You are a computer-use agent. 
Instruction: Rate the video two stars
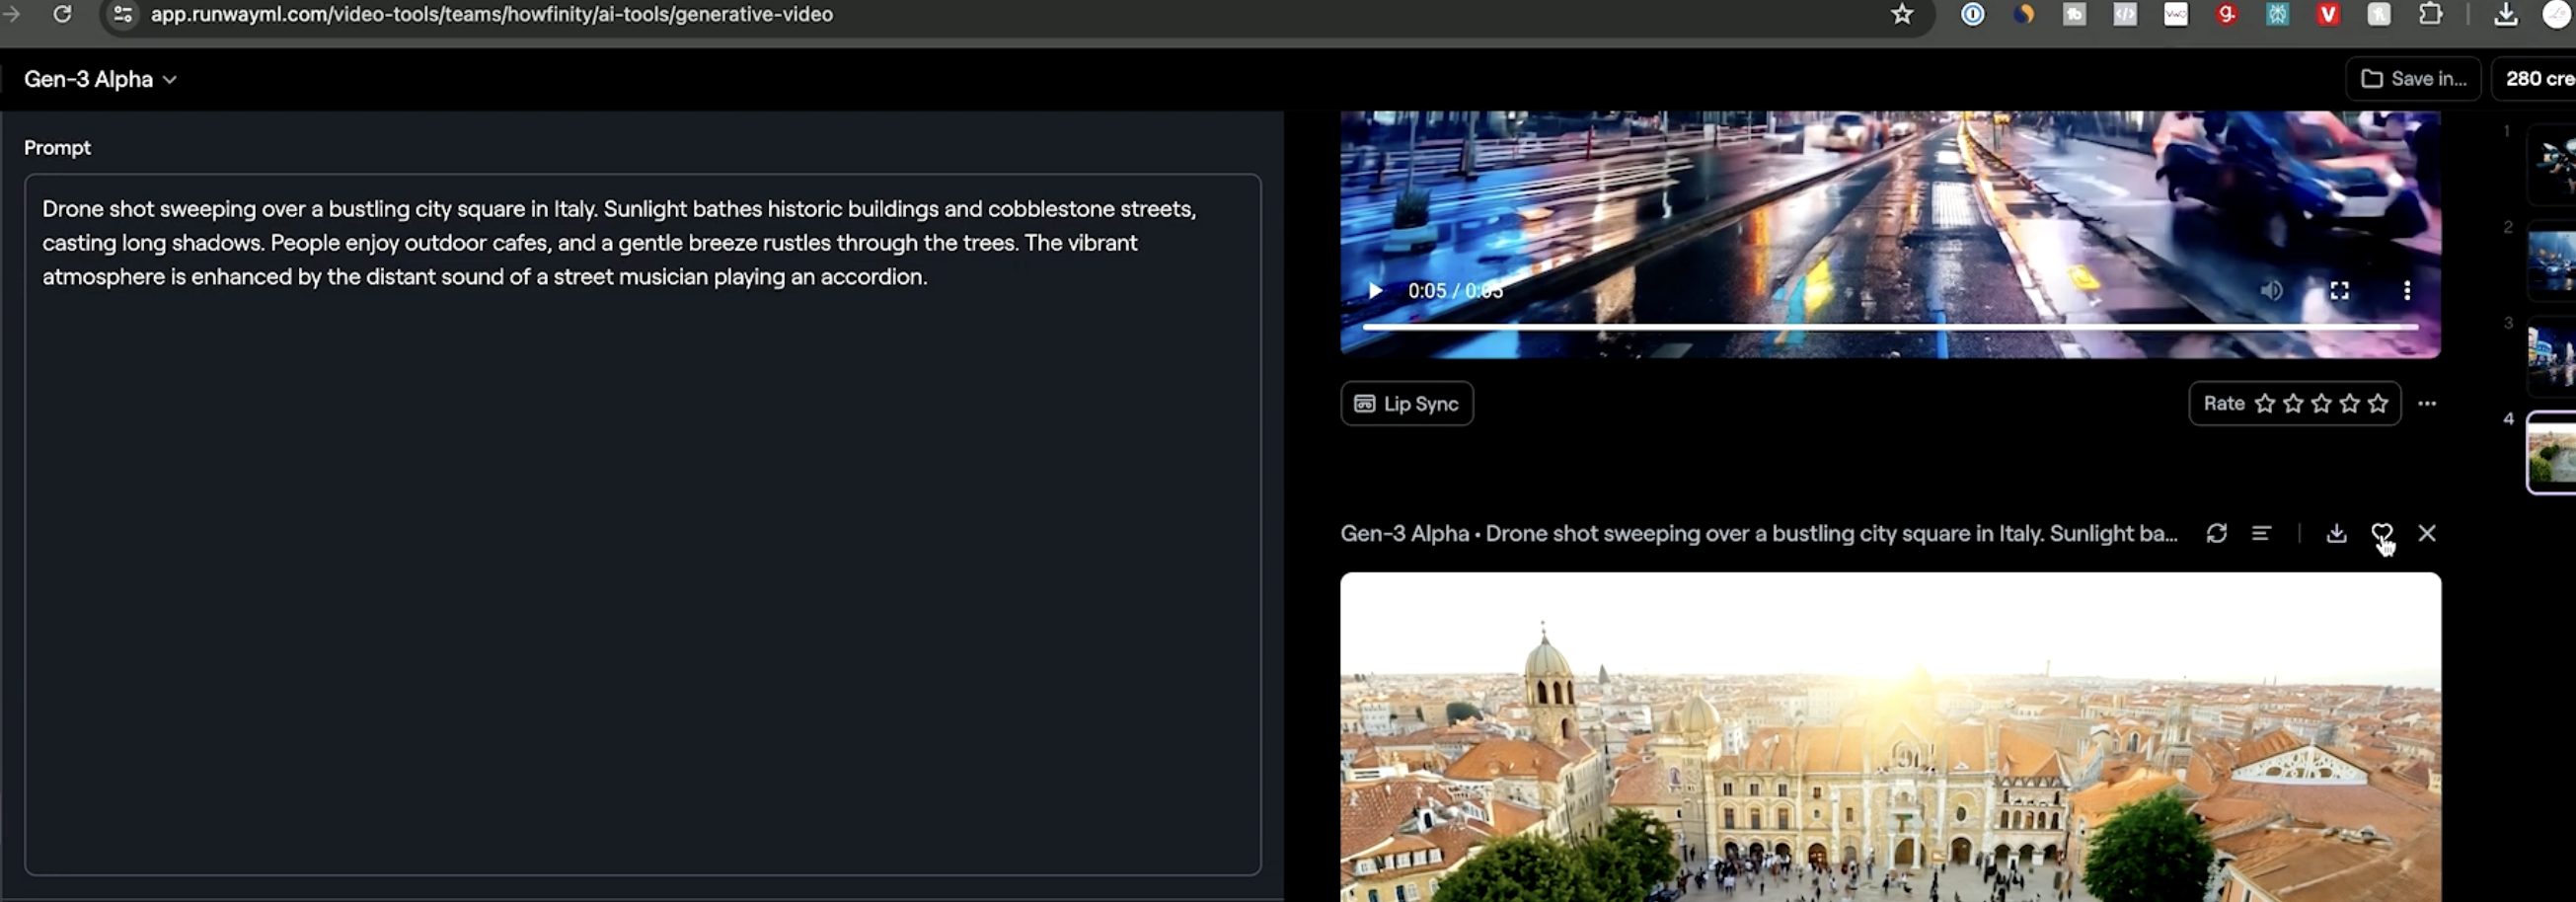click(x=2293, y=403)
